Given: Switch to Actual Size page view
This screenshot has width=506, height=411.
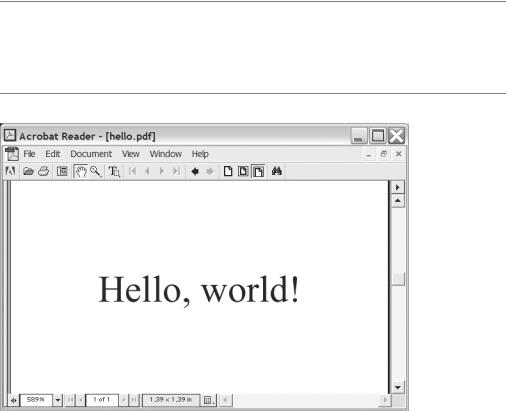Looking at the screenshot, I should click(228, 171).
